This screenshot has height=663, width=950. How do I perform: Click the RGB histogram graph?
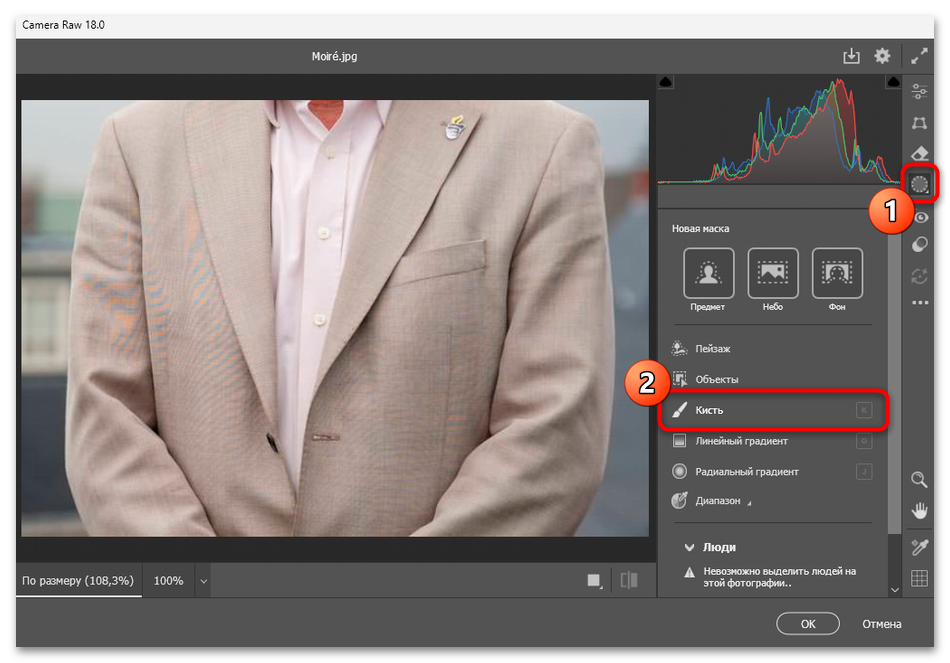(x=779, y=130)
